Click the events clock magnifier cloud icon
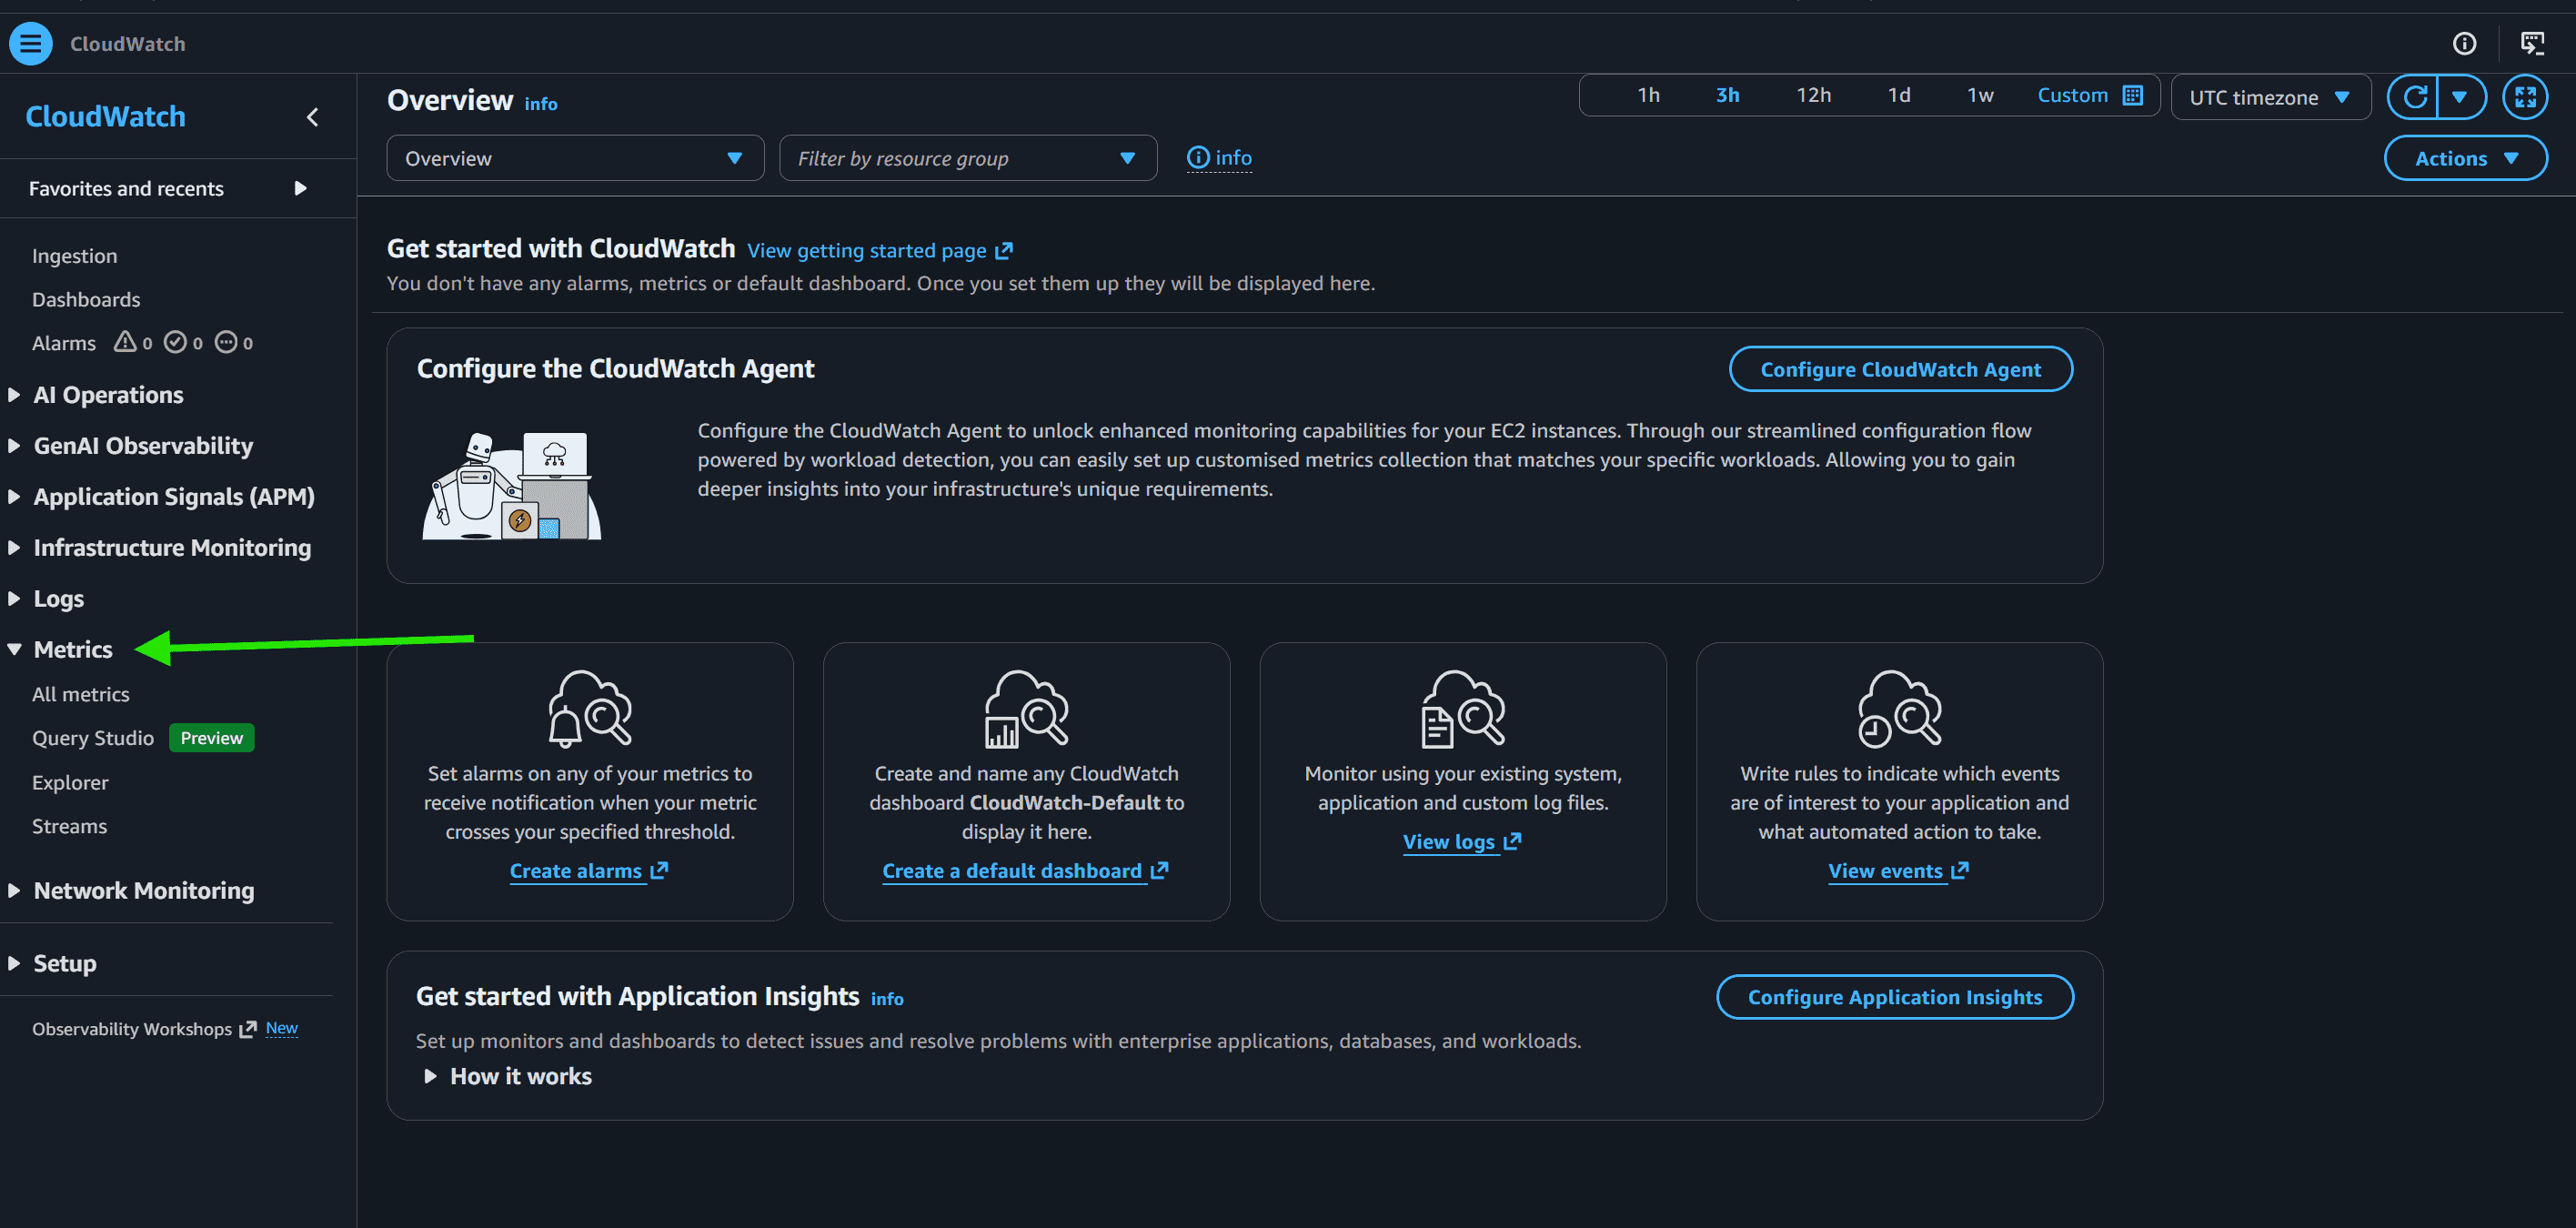Screen dimensions: 2576x1228 (x=1899, y=708)
